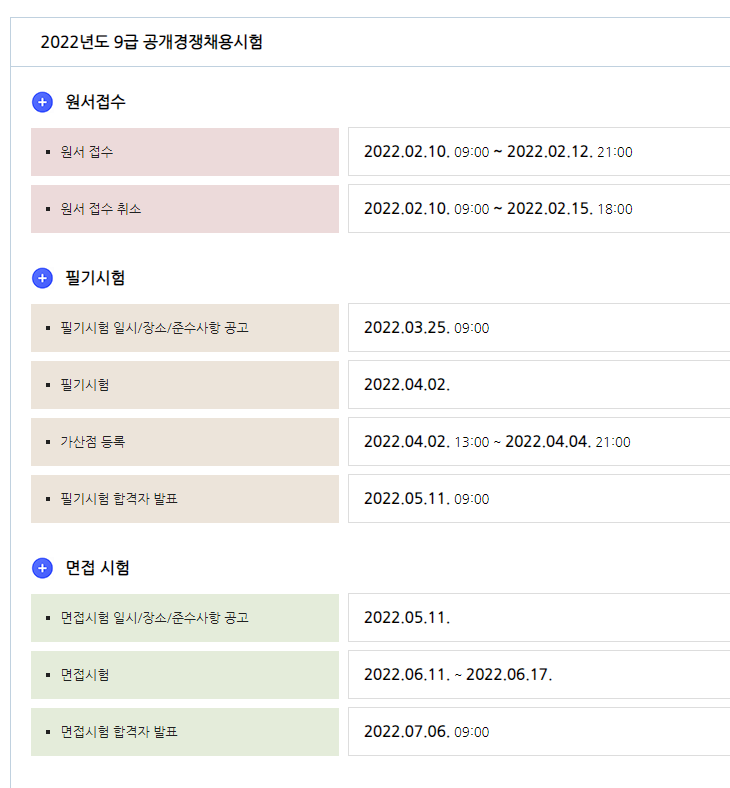The width and height of the screenshot is (730, 788).
Task: Click the 면접 시험 section heading
Action: (x=104, y=568)
